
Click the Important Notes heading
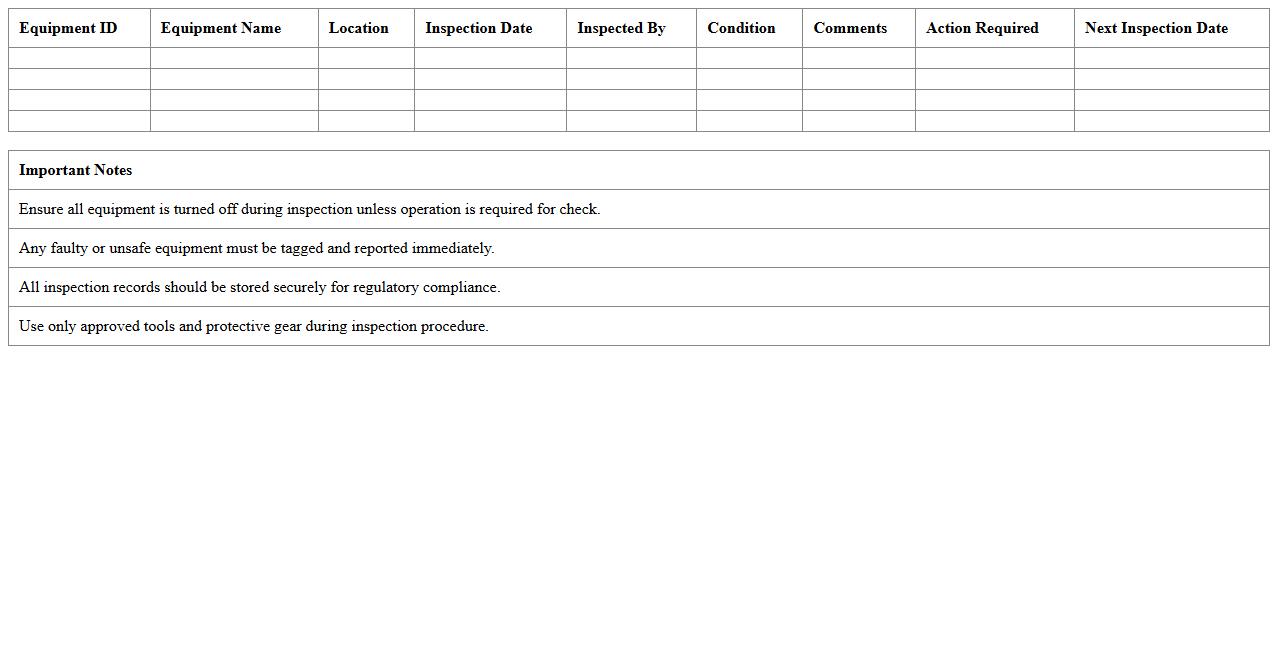pyautogui.click(x=76, y=170)
